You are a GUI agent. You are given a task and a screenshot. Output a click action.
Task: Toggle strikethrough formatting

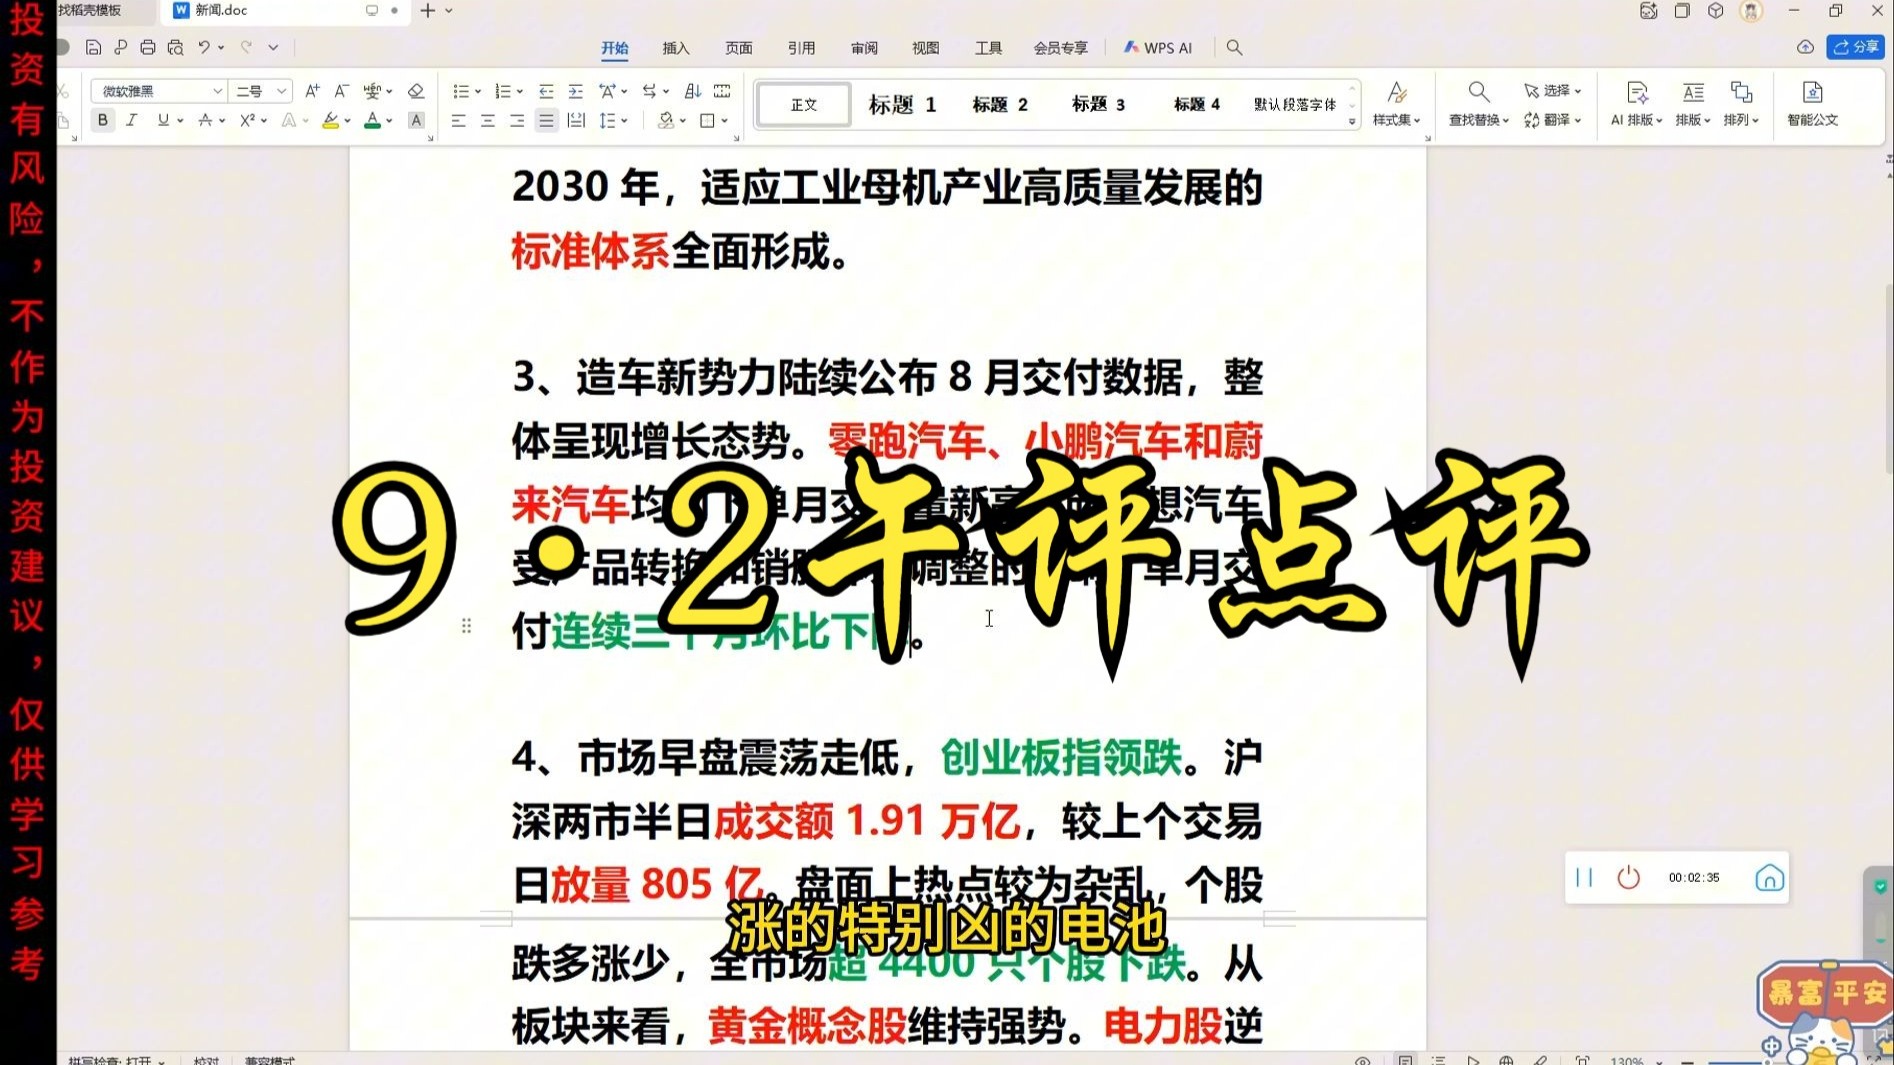205,120
